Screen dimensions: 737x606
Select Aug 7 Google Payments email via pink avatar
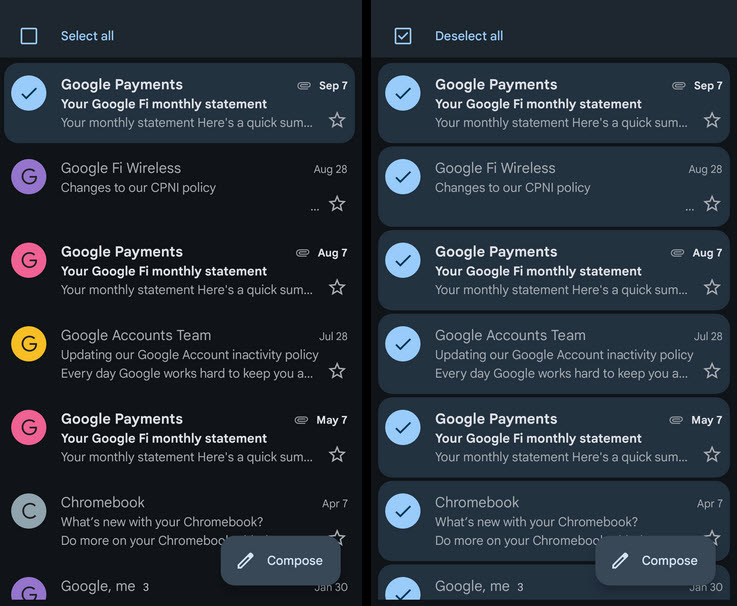(x=29, y=260)
